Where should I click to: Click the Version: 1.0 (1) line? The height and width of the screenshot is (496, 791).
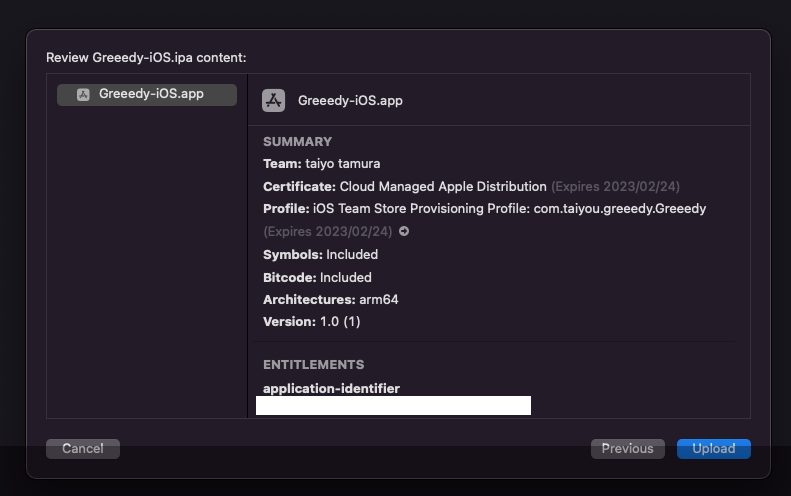pos(312,321)
